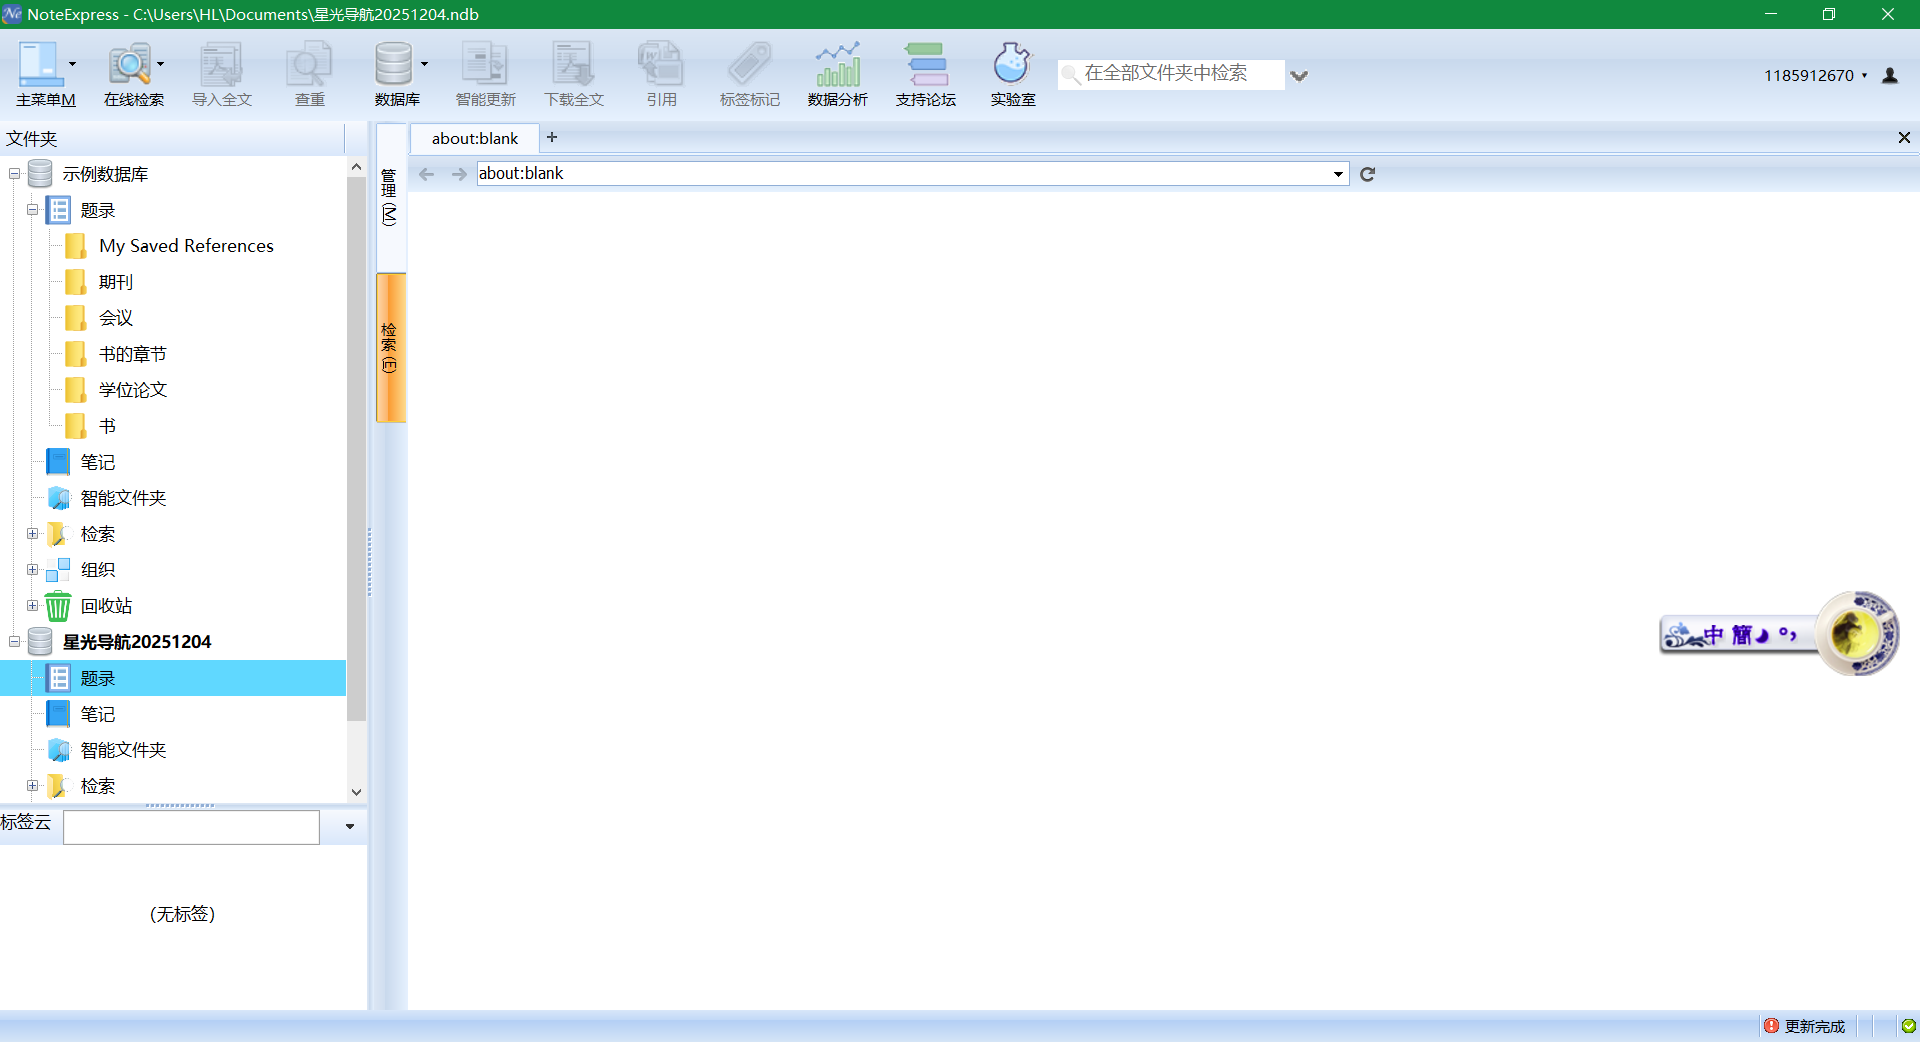The width and height of the screenshot is (1920, 1042).
Task: Click the user account profile icon
Action: (1890, 76)
